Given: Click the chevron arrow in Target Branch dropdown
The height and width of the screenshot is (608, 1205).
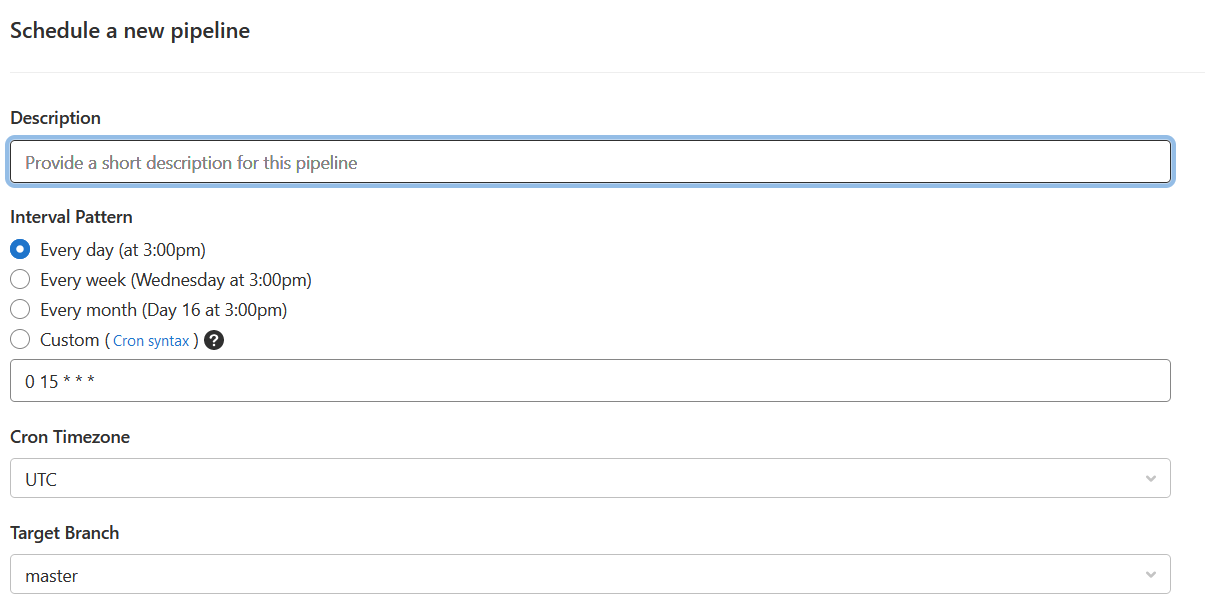Looking at the screenshot, I should 1150,575.
